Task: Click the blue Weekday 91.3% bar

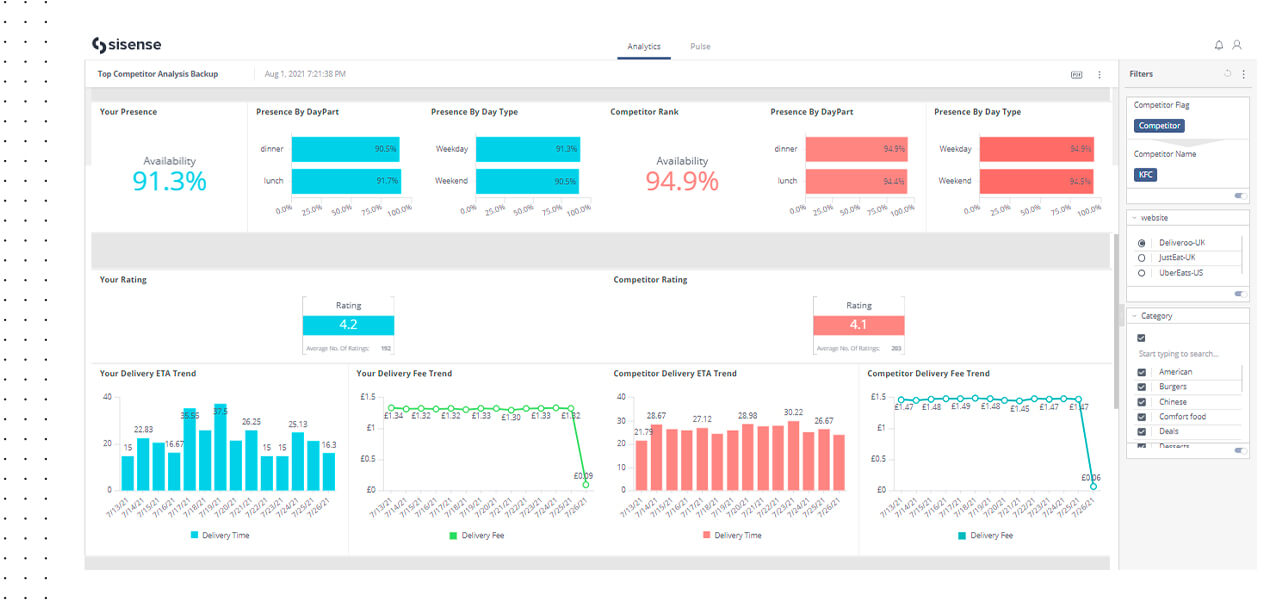Action: [x=528, y=149]
